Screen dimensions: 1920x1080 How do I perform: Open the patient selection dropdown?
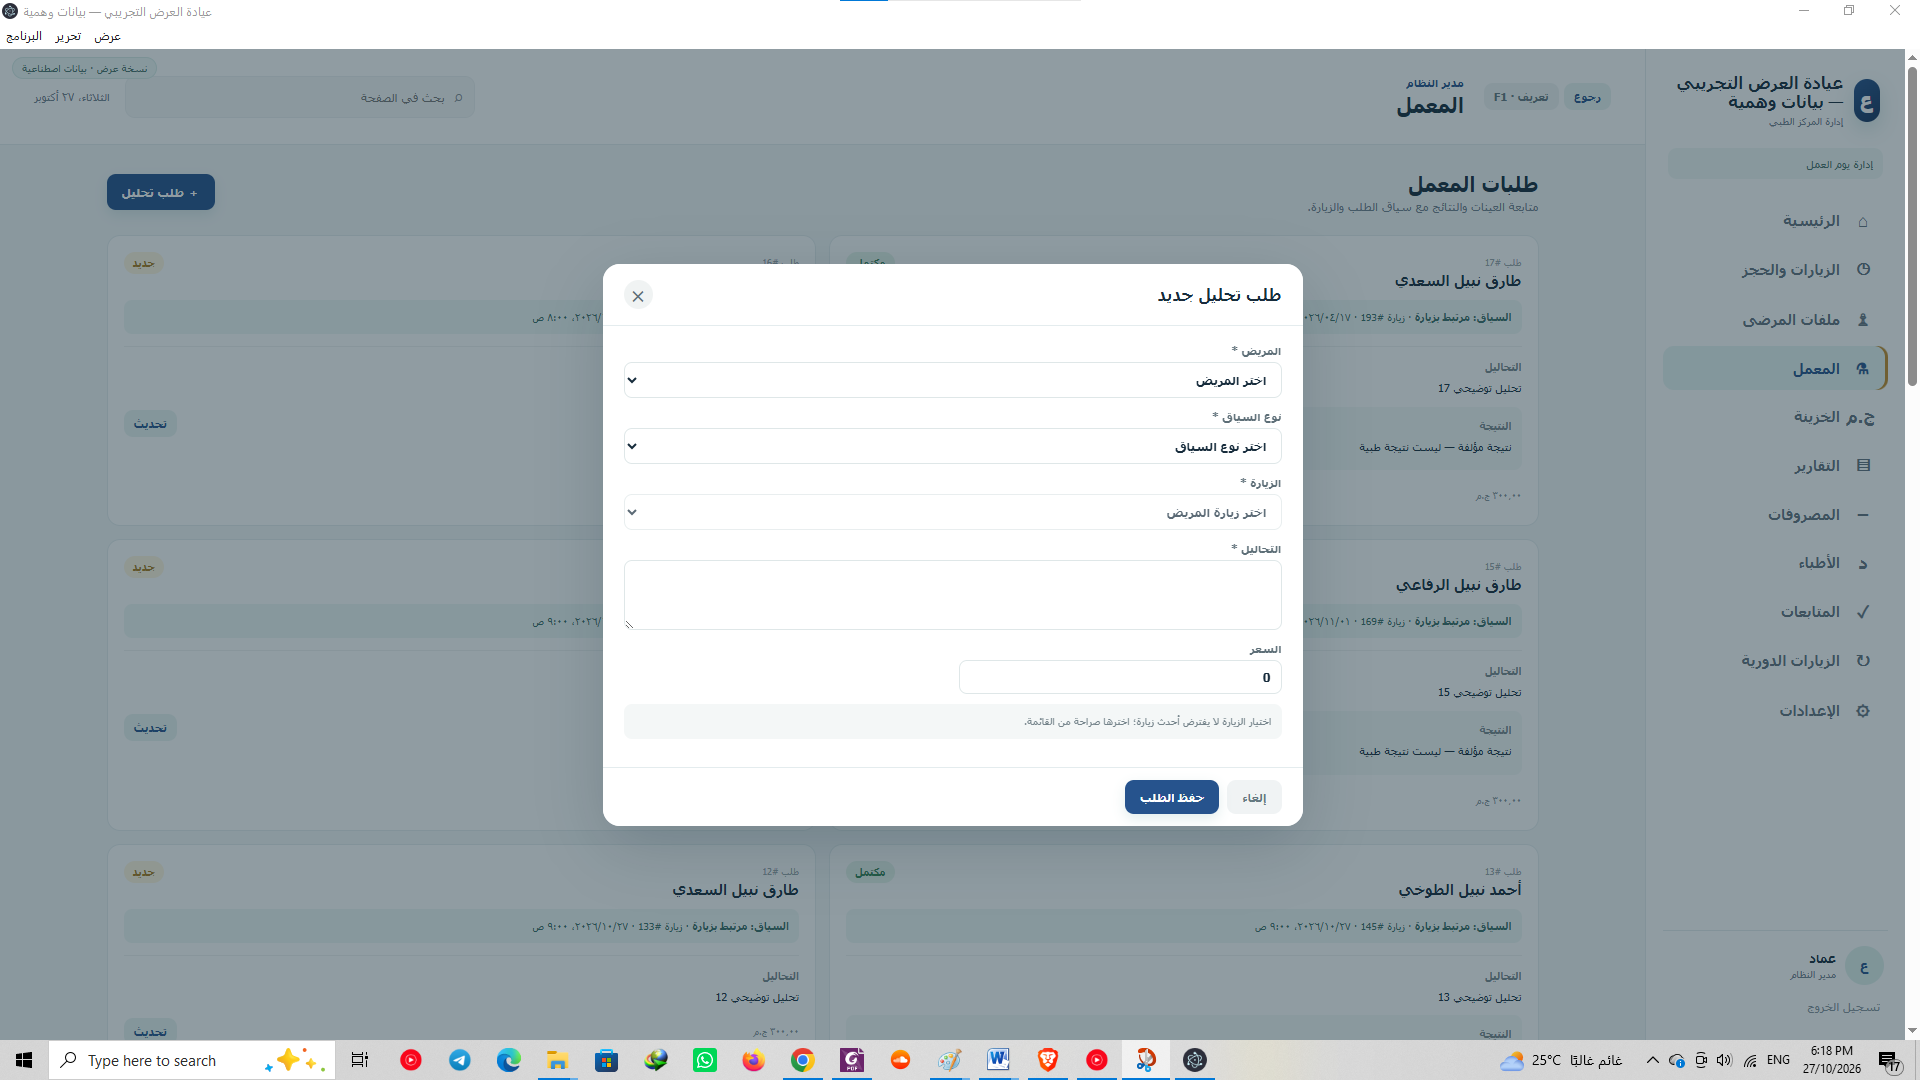pyautogui.click(x=952, y=380)
